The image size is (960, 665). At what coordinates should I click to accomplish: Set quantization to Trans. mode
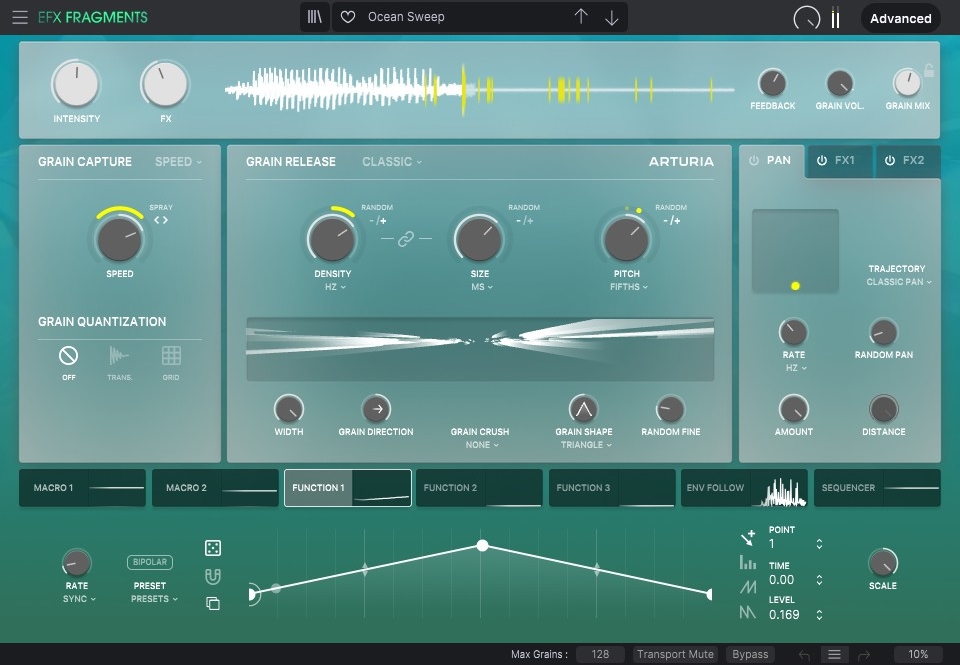click(x=119, y=363)
